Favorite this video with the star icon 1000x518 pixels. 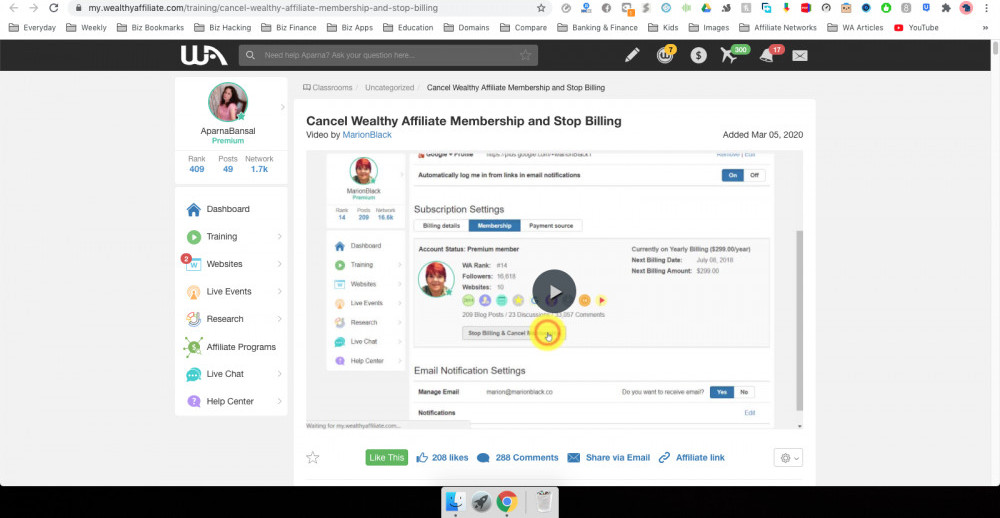click(x=313, y=457)
